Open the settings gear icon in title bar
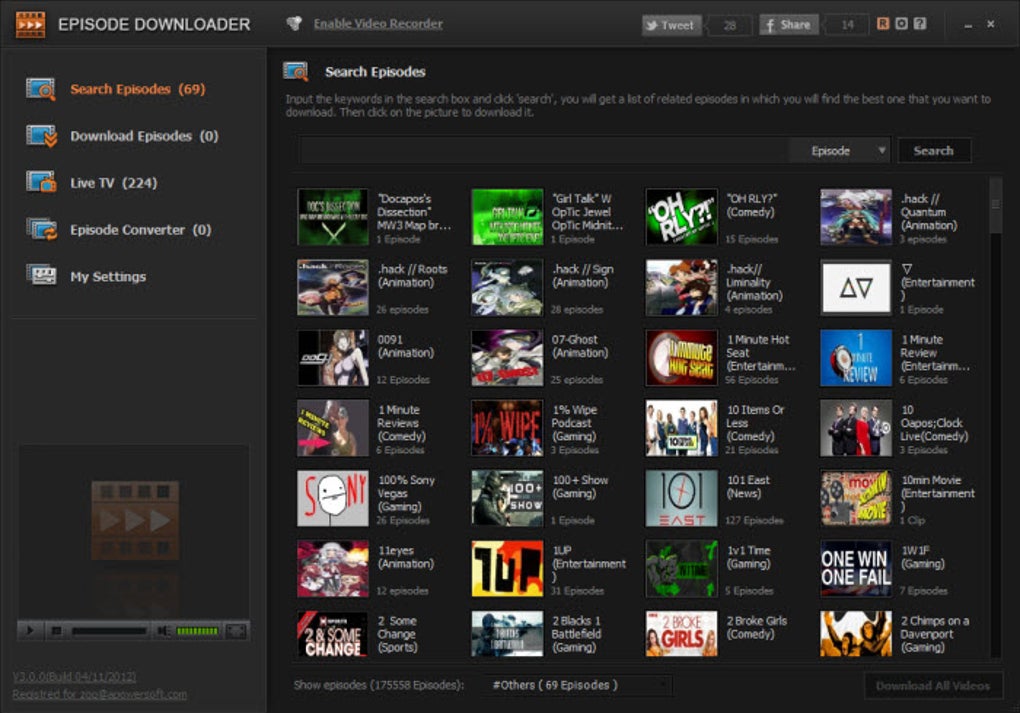Screen dimensions: 1020x713 click(901, 24)
